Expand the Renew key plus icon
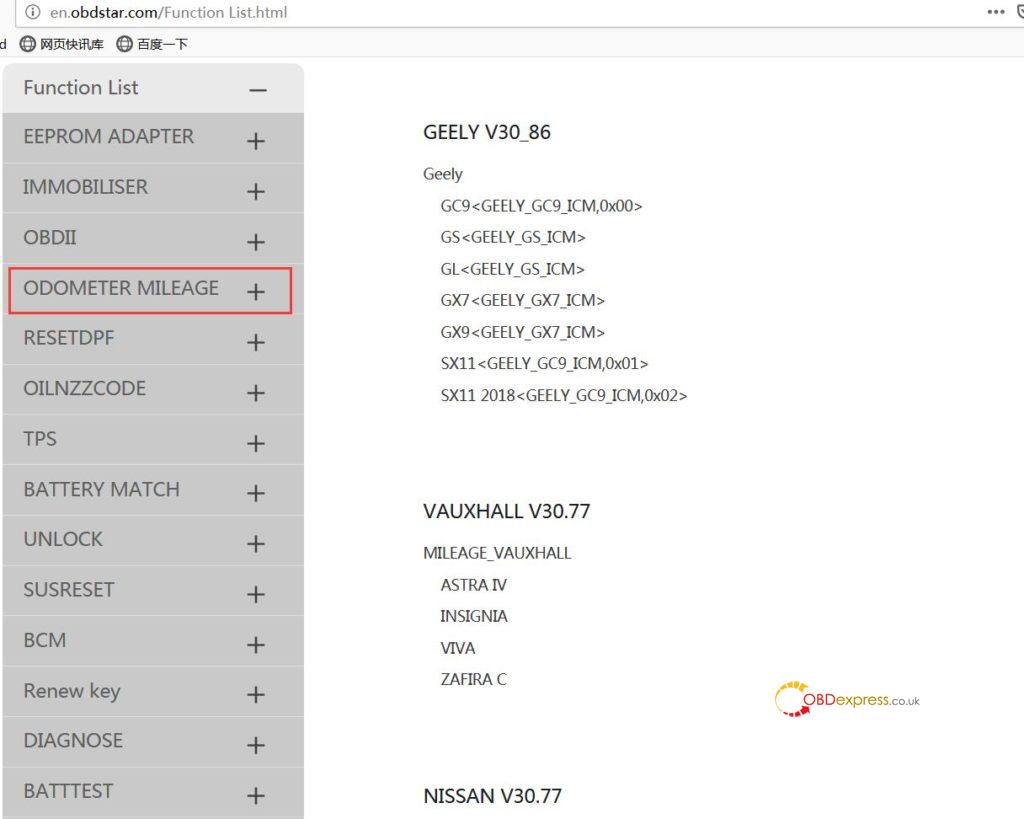 tap(256, 694)
